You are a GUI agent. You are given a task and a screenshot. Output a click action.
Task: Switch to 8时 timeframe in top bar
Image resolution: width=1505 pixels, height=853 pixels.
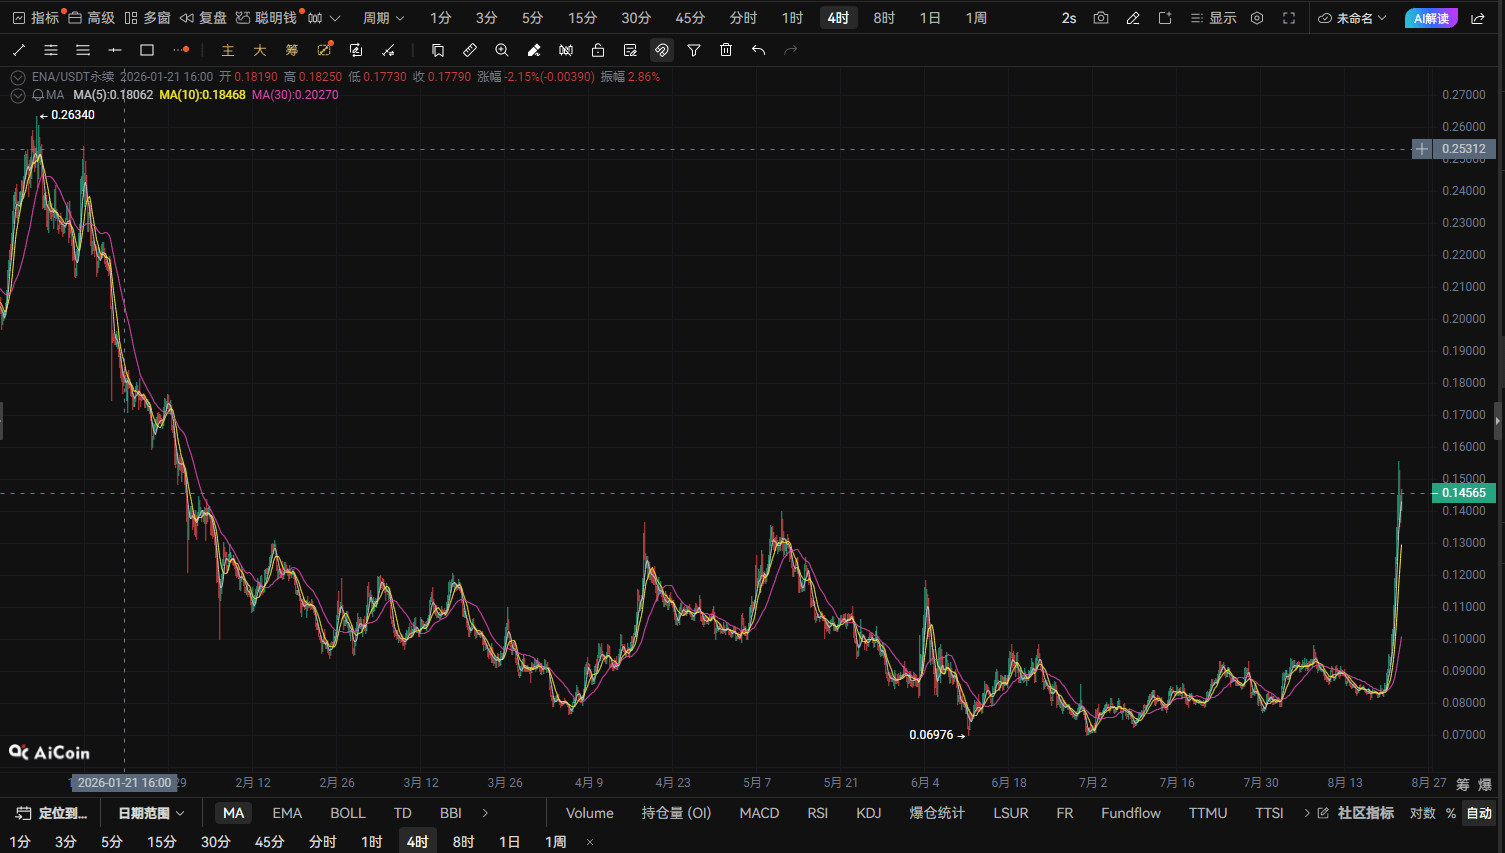pyautogui.click(x=884, y=18)
